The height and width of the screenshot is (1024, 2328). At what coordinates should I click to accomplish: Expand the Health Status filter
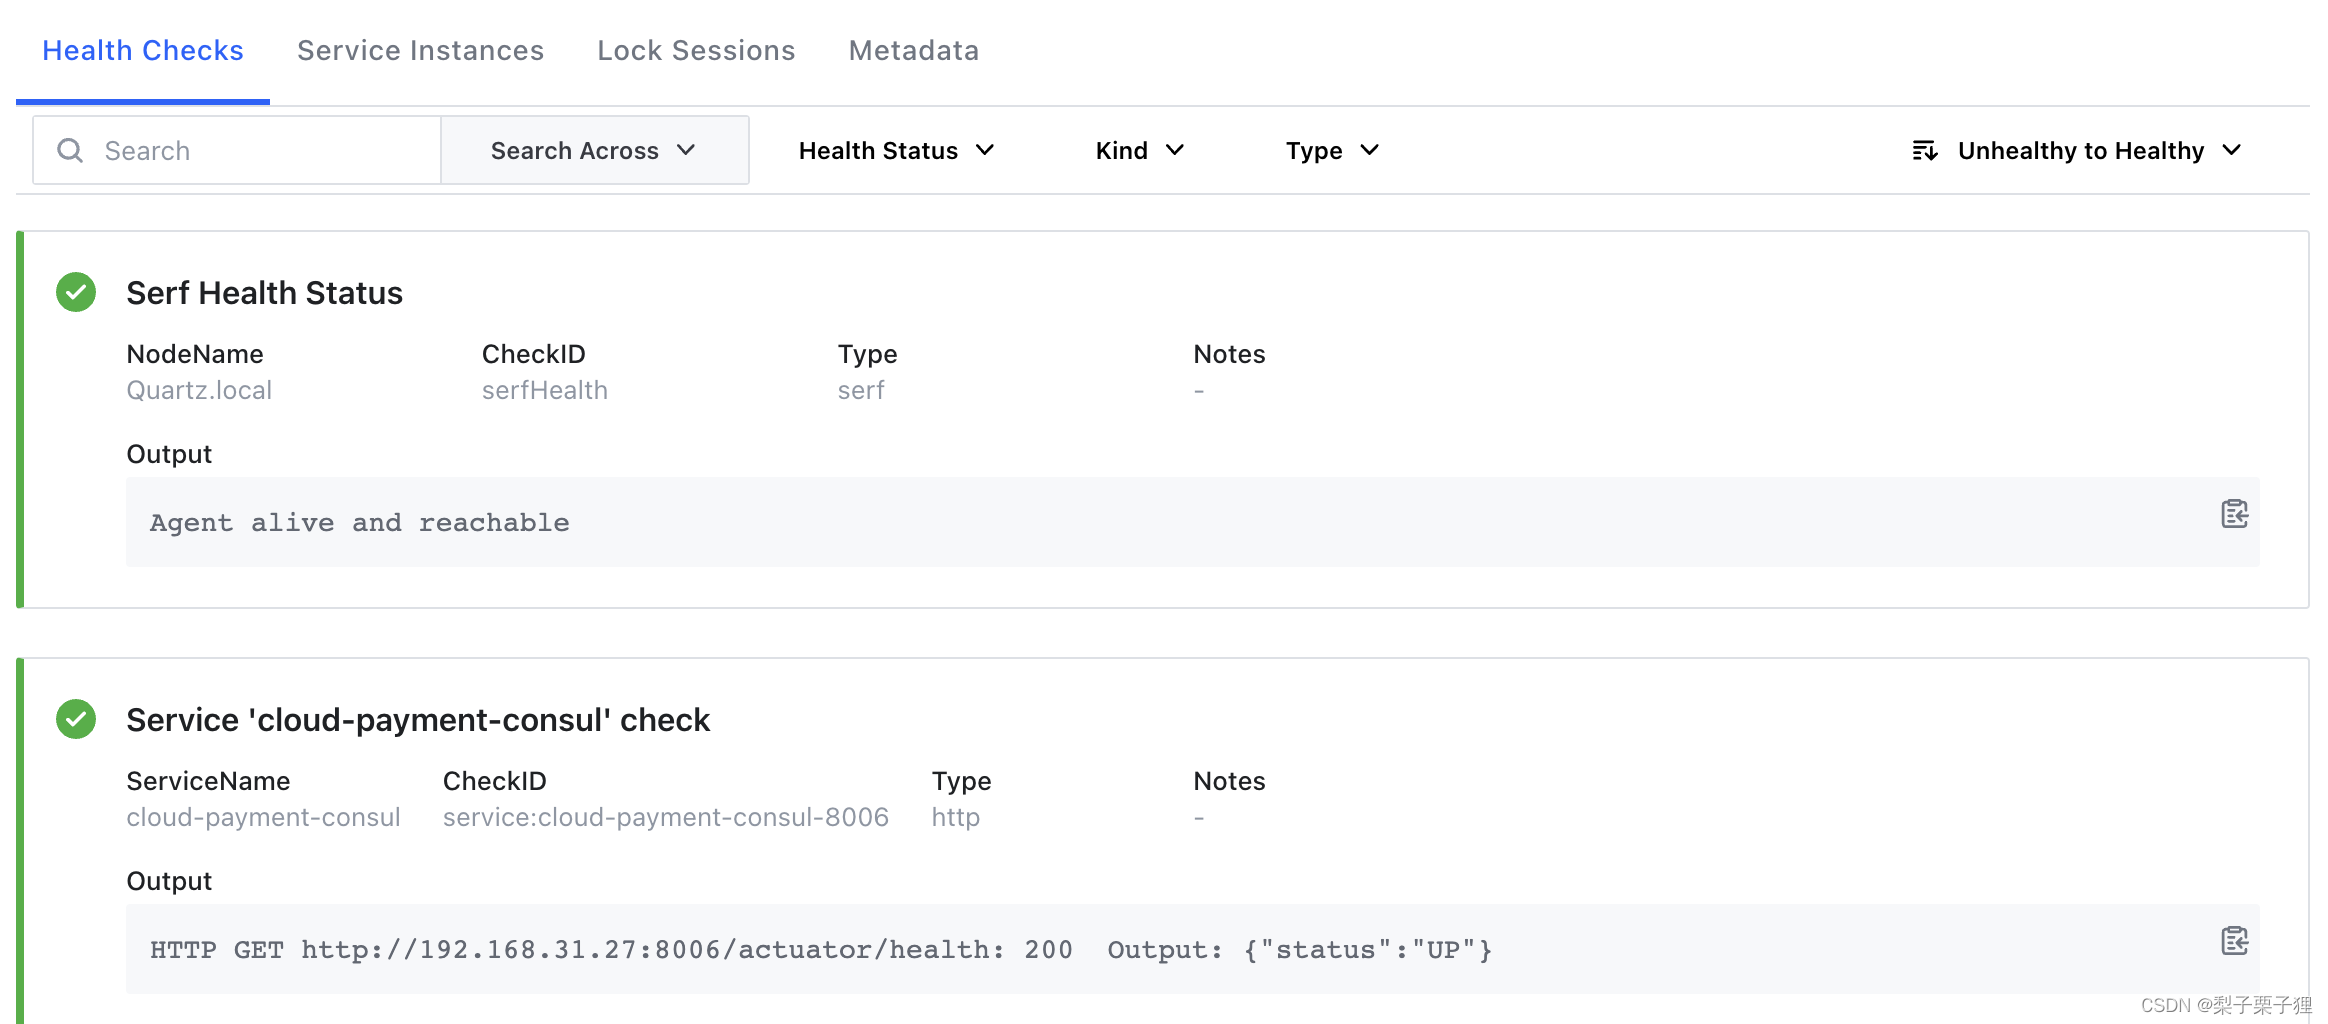coord(896,151)
